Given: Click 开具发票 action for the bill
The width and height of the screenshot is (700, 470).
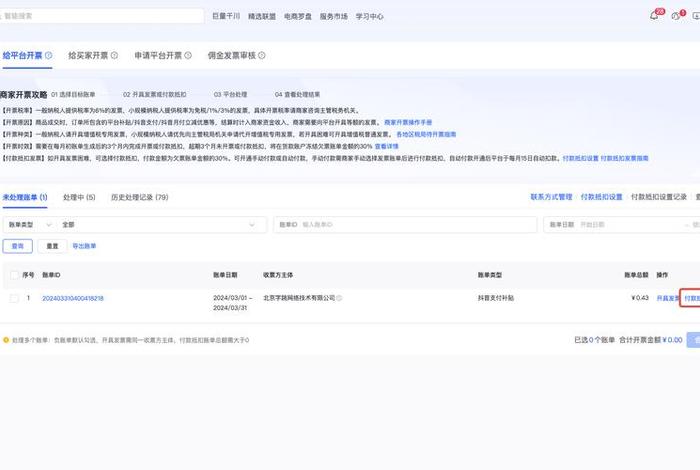Looking at the screenshot, I should coord(668,298).
